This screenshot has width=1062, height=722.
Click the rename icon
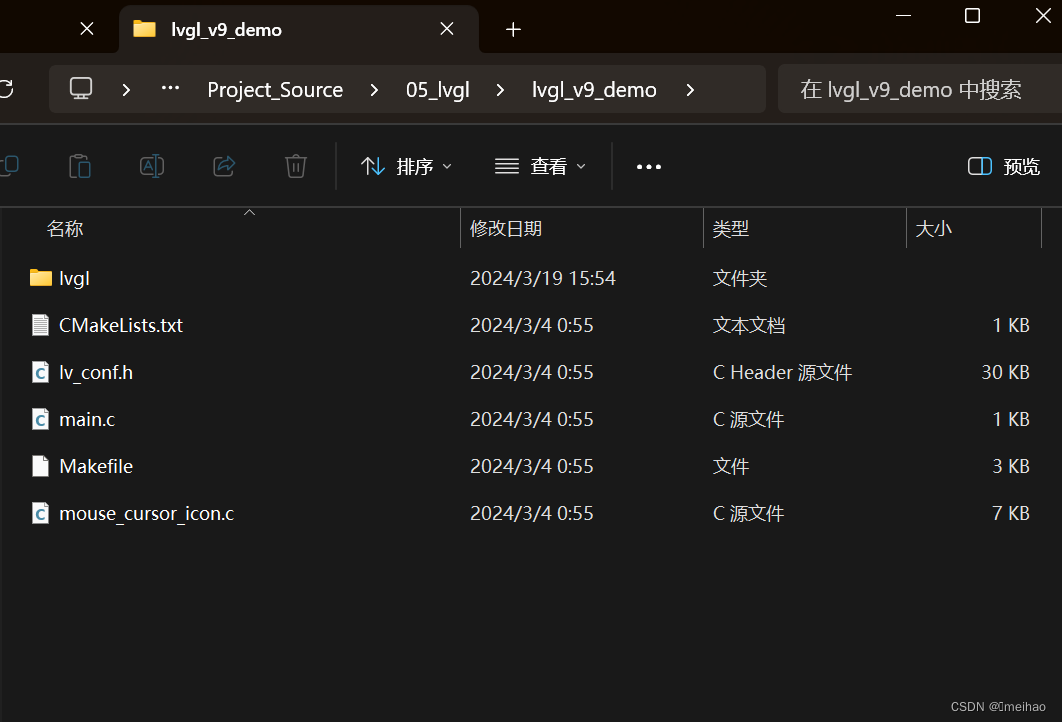152,166
